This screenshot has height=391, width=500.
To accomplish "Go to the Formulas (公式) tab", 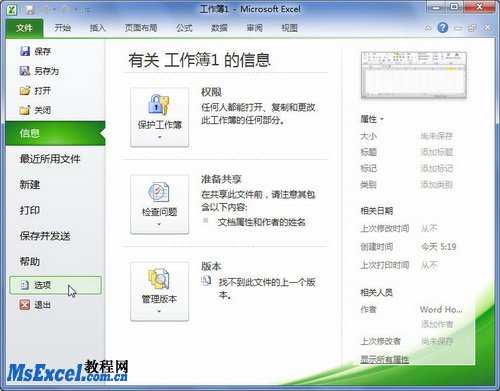I will [x=184, y=28].
